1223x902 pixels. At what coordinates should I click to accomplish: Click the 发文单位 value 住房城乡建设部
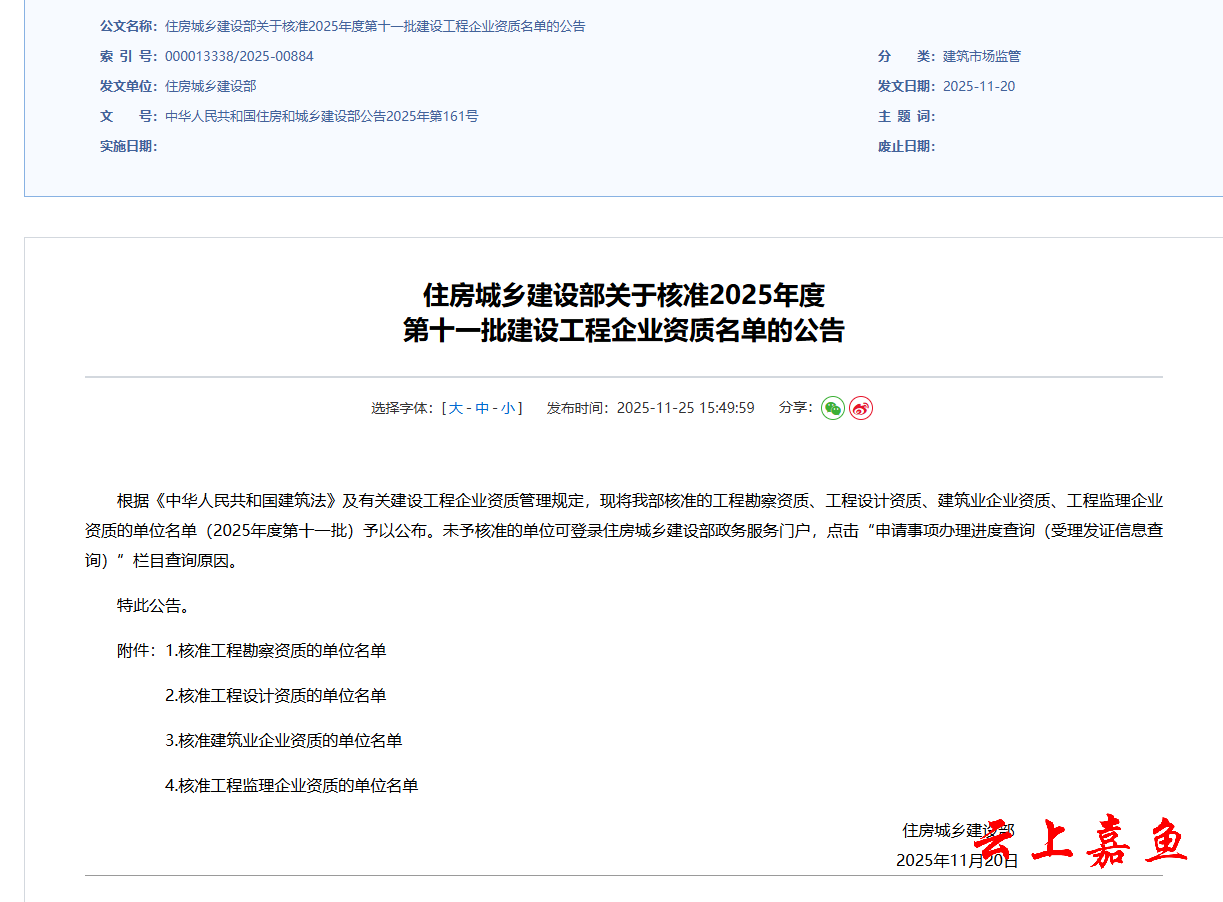coord(210,86)
